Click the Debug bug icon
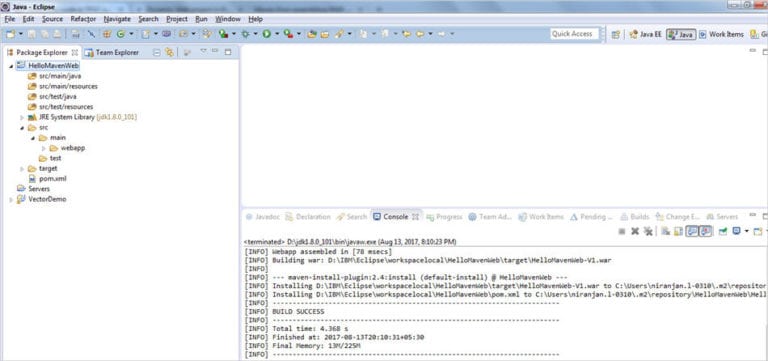This screenshot has height=361, width=768. pyautogui.click(x=245, y=34)
